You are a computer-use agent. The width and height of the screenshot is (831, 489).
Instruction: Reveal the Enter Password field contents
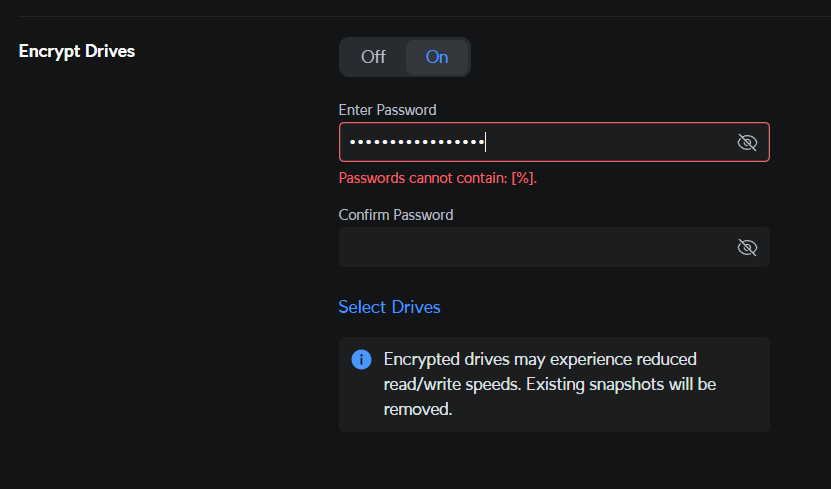point(747,143)
